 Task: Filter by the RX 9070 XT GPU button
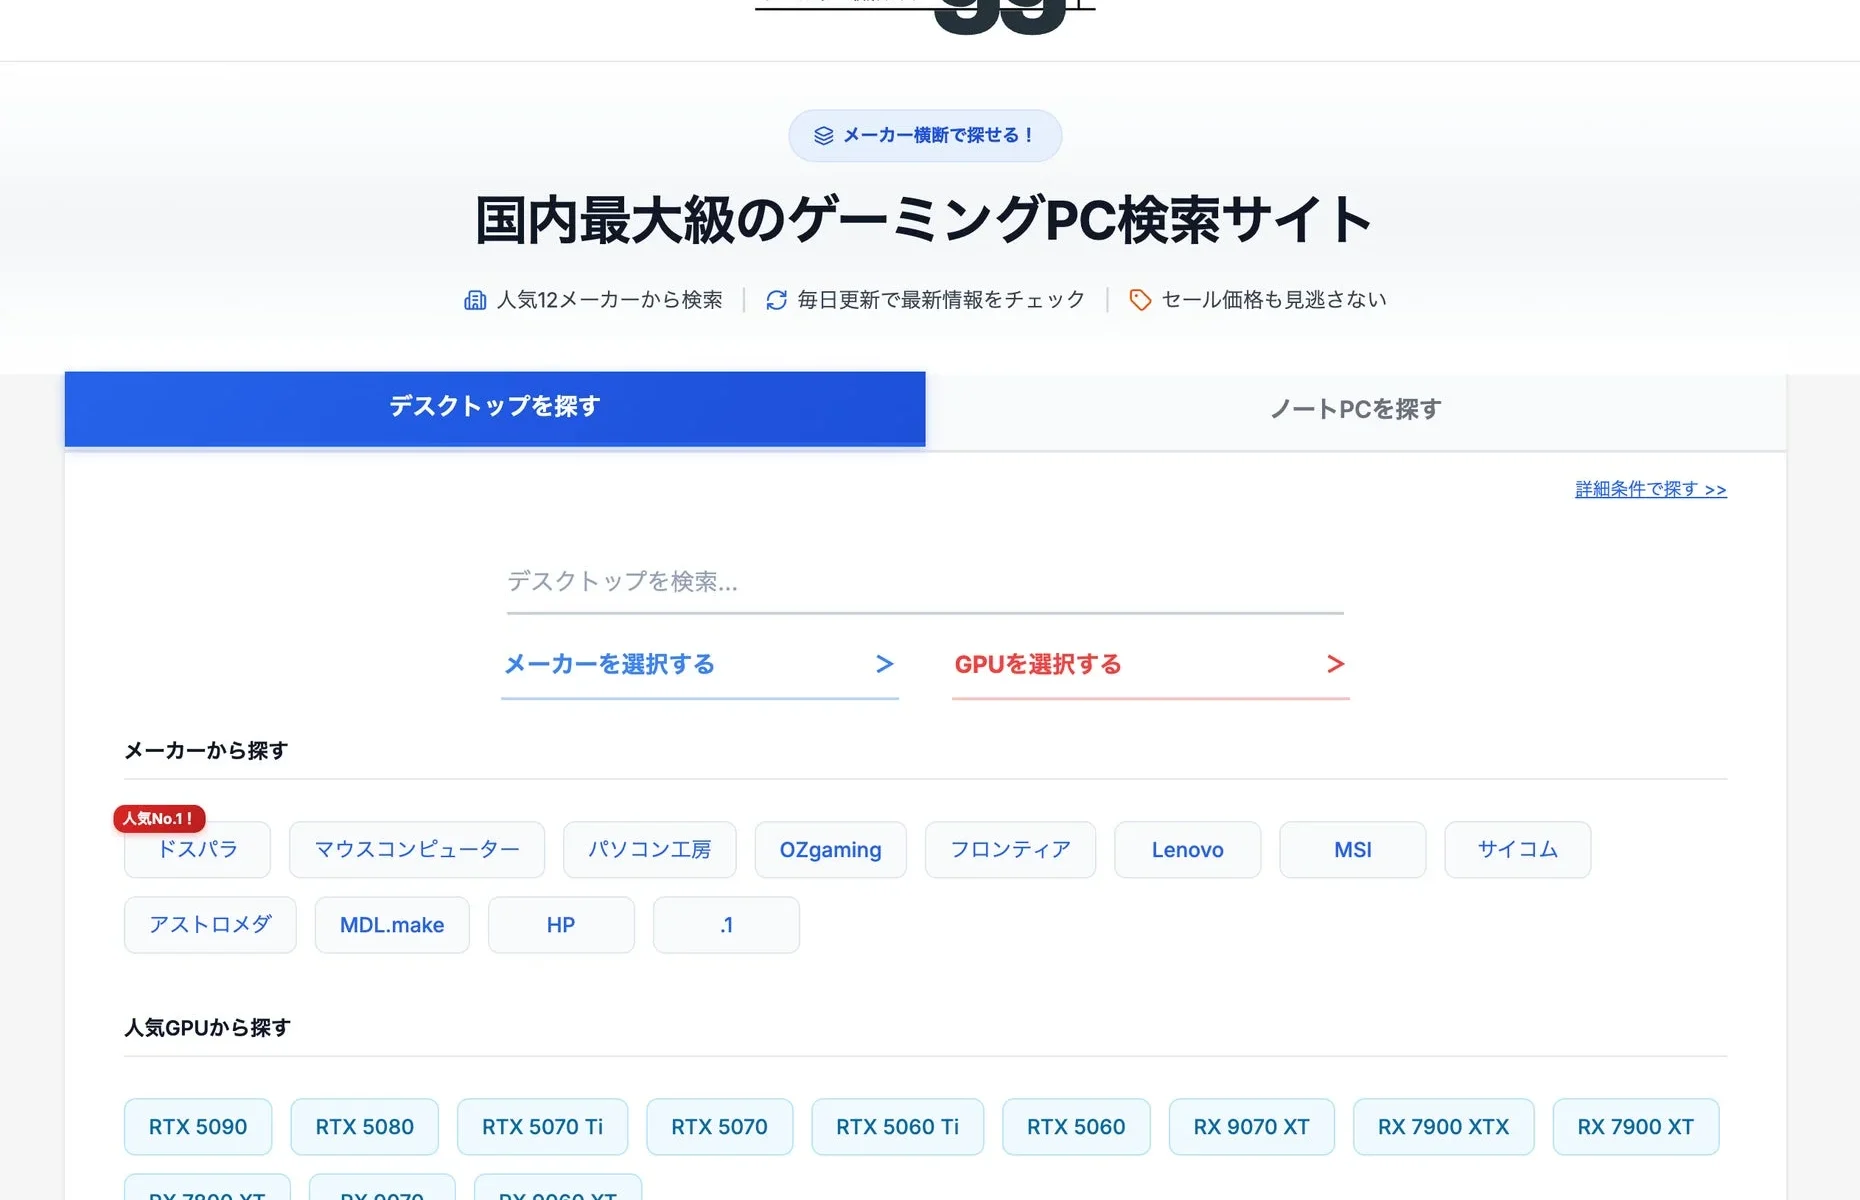[x=1250, y=1127]
